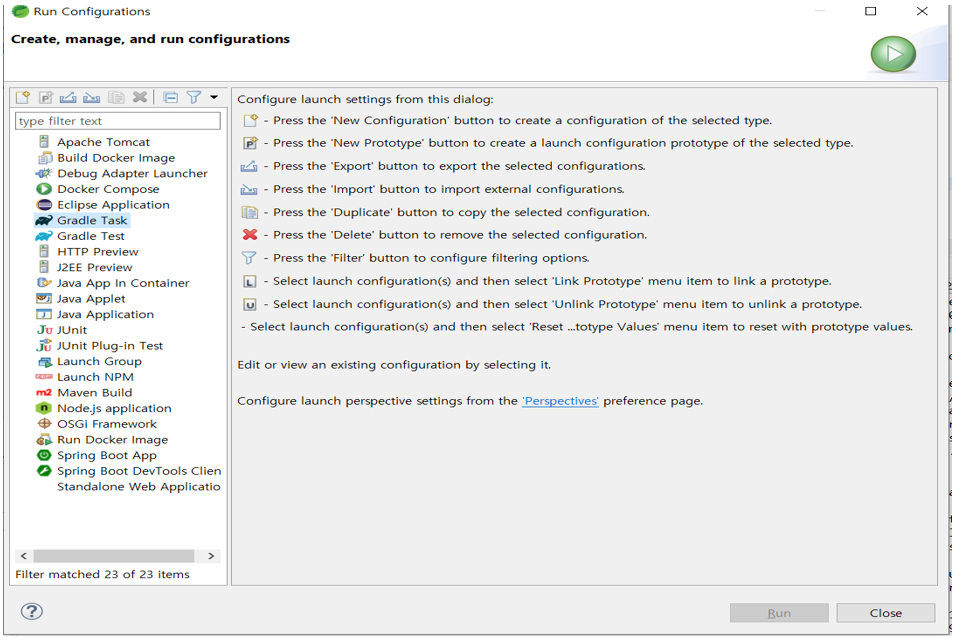
Task: Click the Java Application icon
Action: point(44,314)
